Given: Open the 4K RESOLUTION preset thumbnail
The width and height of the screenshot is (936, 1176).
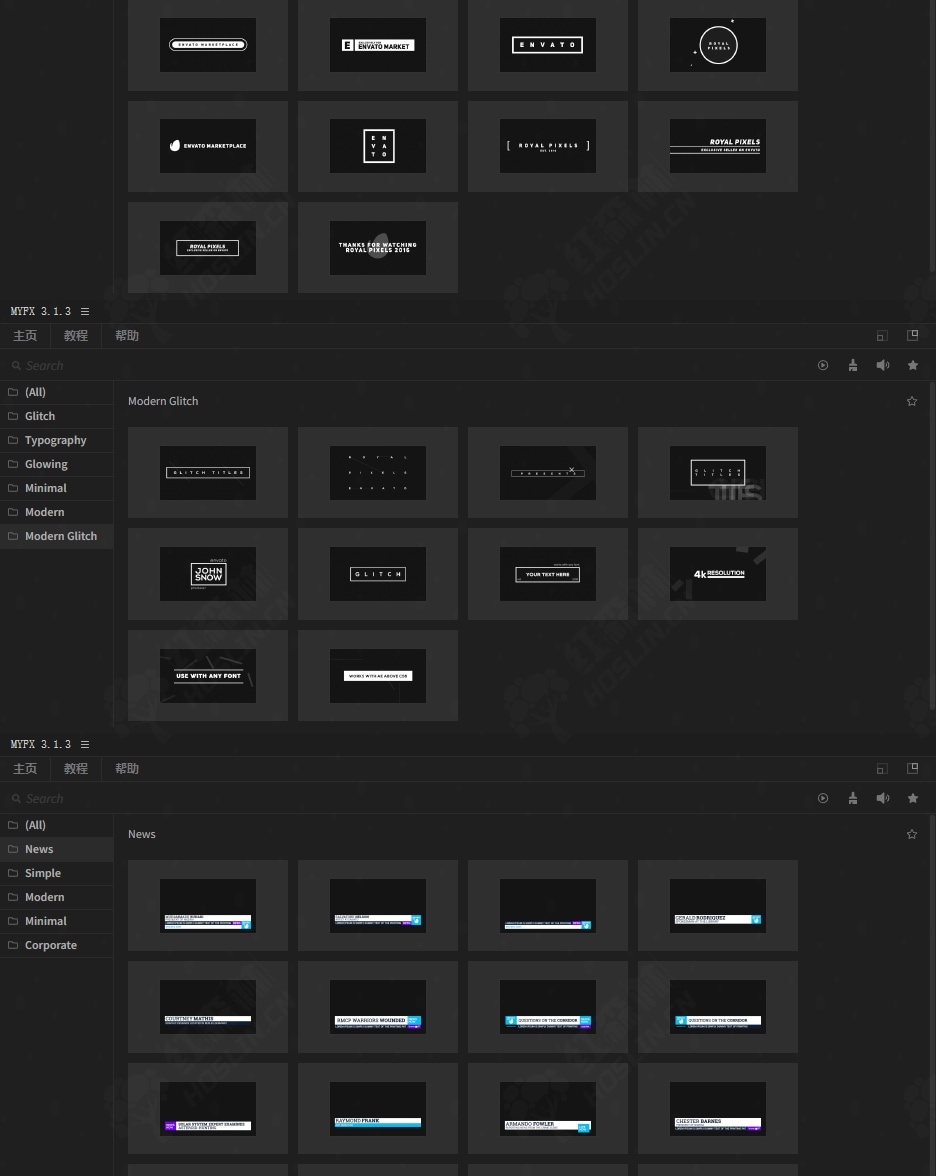Looking at the screenshot, I should (718, 574).
